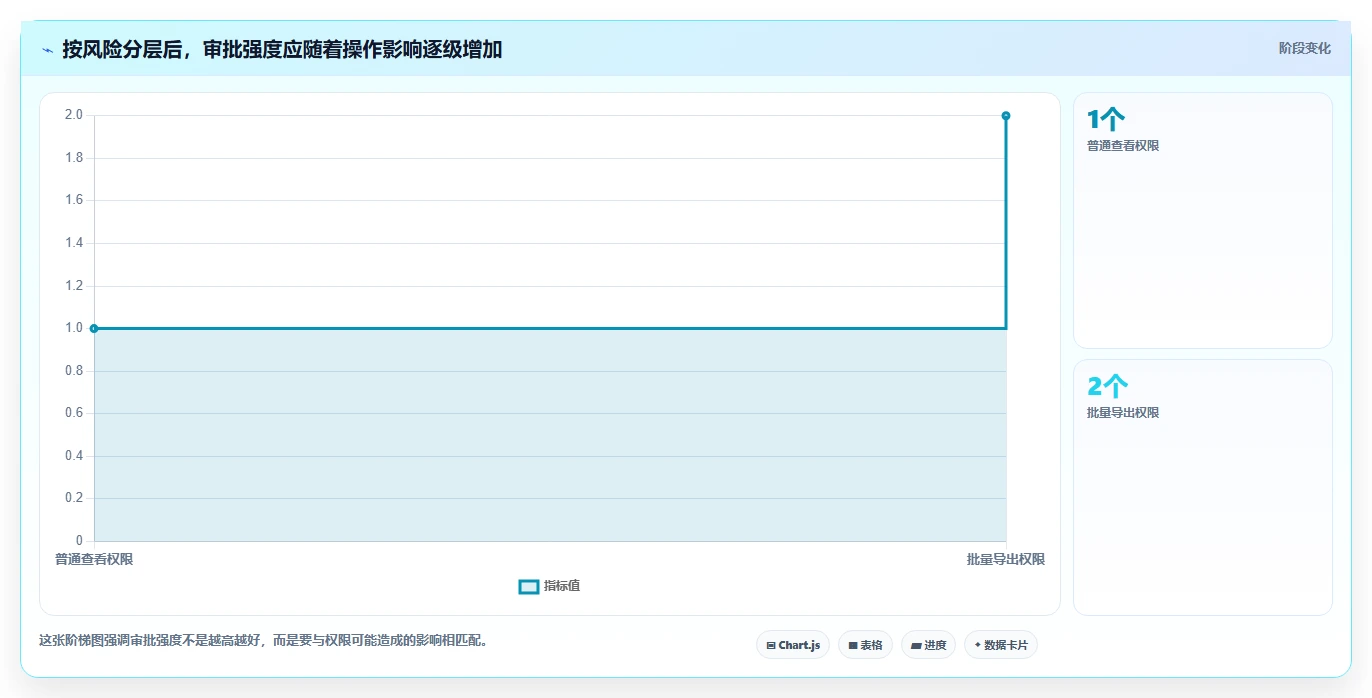The image size is (1372, 698).
Task: Click the footnote text about 阶梯图
Action: (266, 640)
